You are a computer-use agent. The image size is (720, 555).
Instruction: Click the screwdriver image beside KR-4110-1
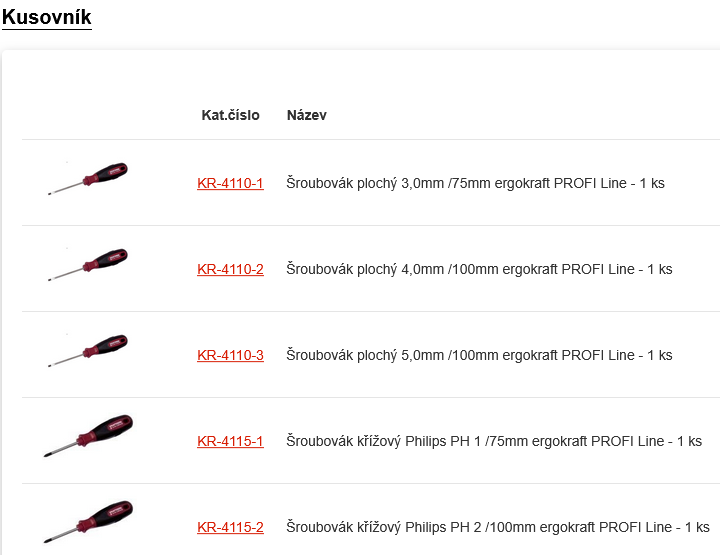pyautogui.click(x=88, y=178)
